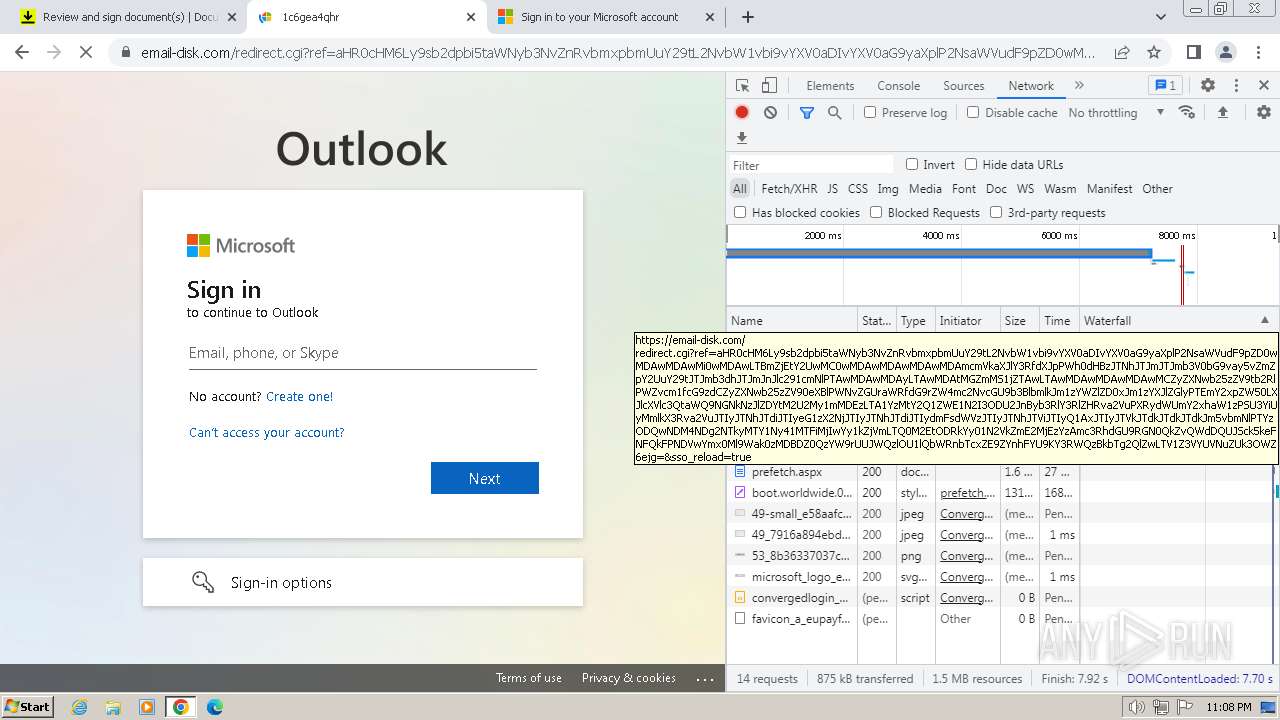Screen dimensions: 1280x720
Task: Check the Invert filter checkbox
Action: pyautogui.click(x=912, y=164)
